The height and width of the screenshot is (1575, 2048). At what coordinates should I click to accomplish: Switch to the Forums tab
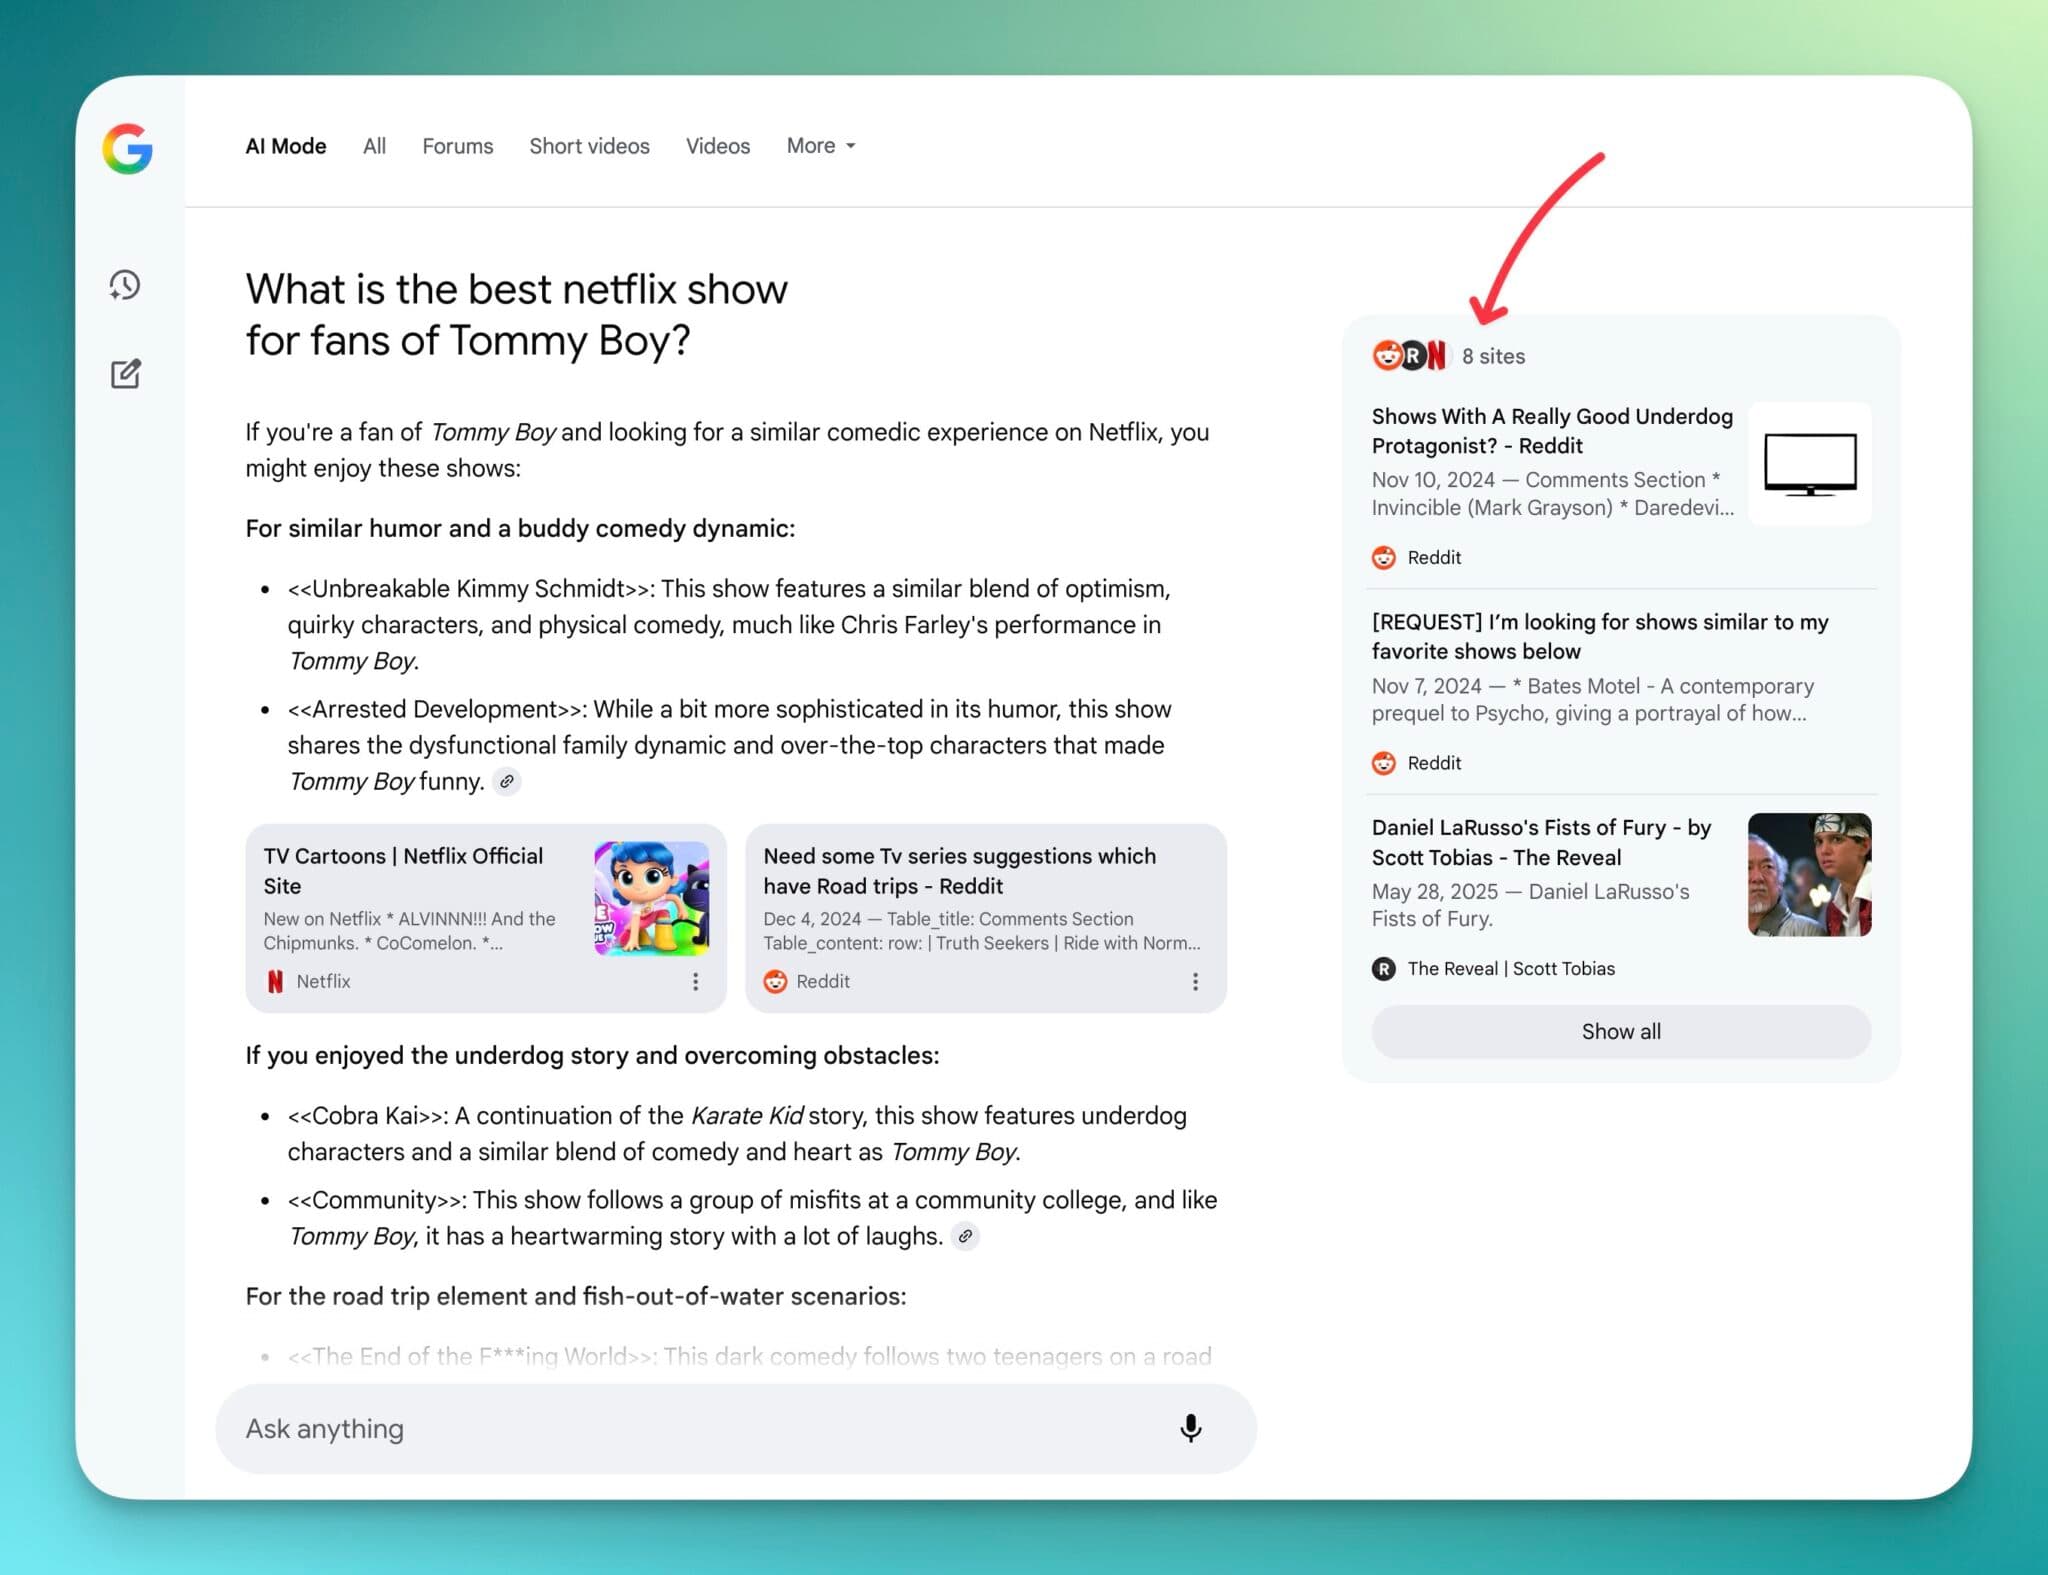pos(457,146)
